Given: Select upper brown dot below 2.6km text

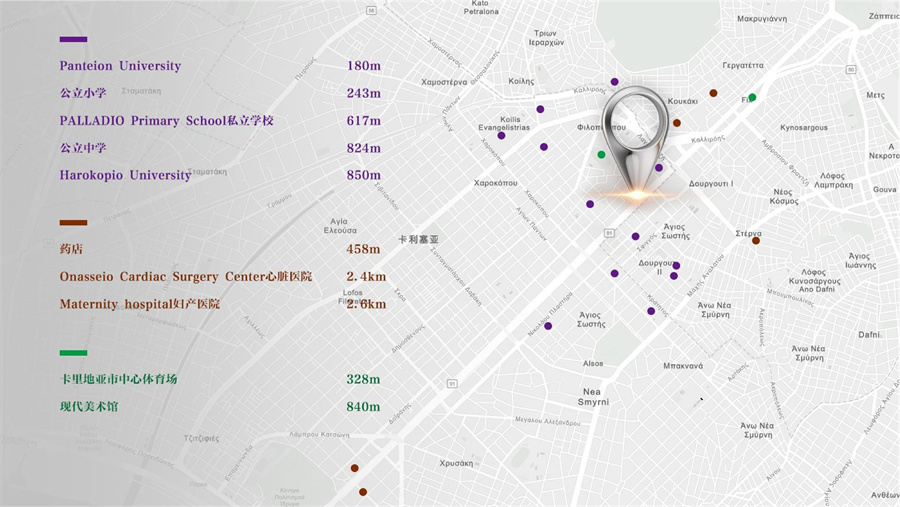Looking at the screenshot, I should pyautogui.click(x=355, y=468).
